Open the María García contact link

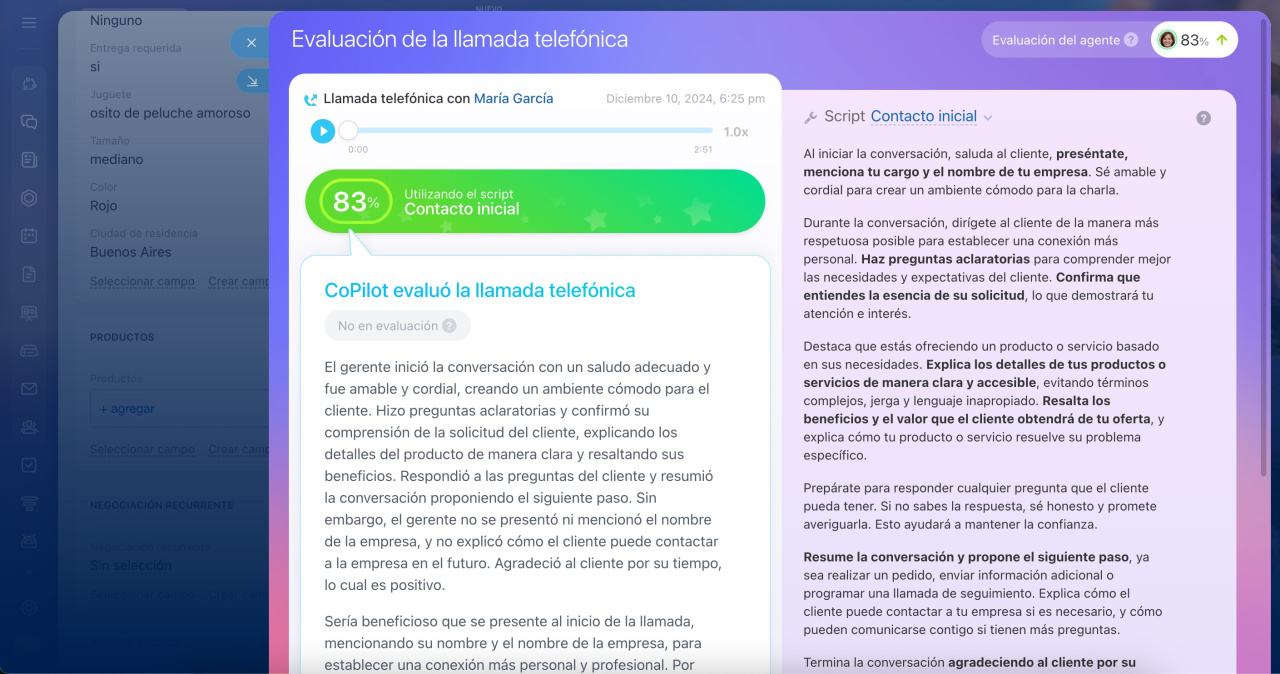pos(513,98)
